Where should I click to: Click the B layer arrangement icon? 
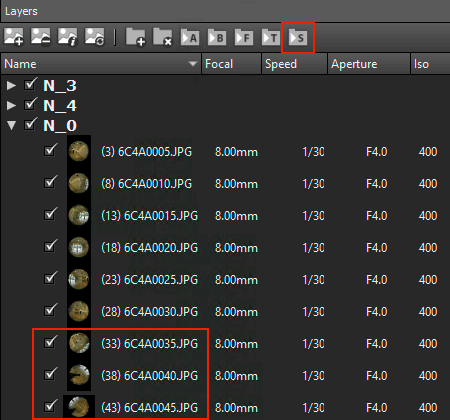[217, 37]
